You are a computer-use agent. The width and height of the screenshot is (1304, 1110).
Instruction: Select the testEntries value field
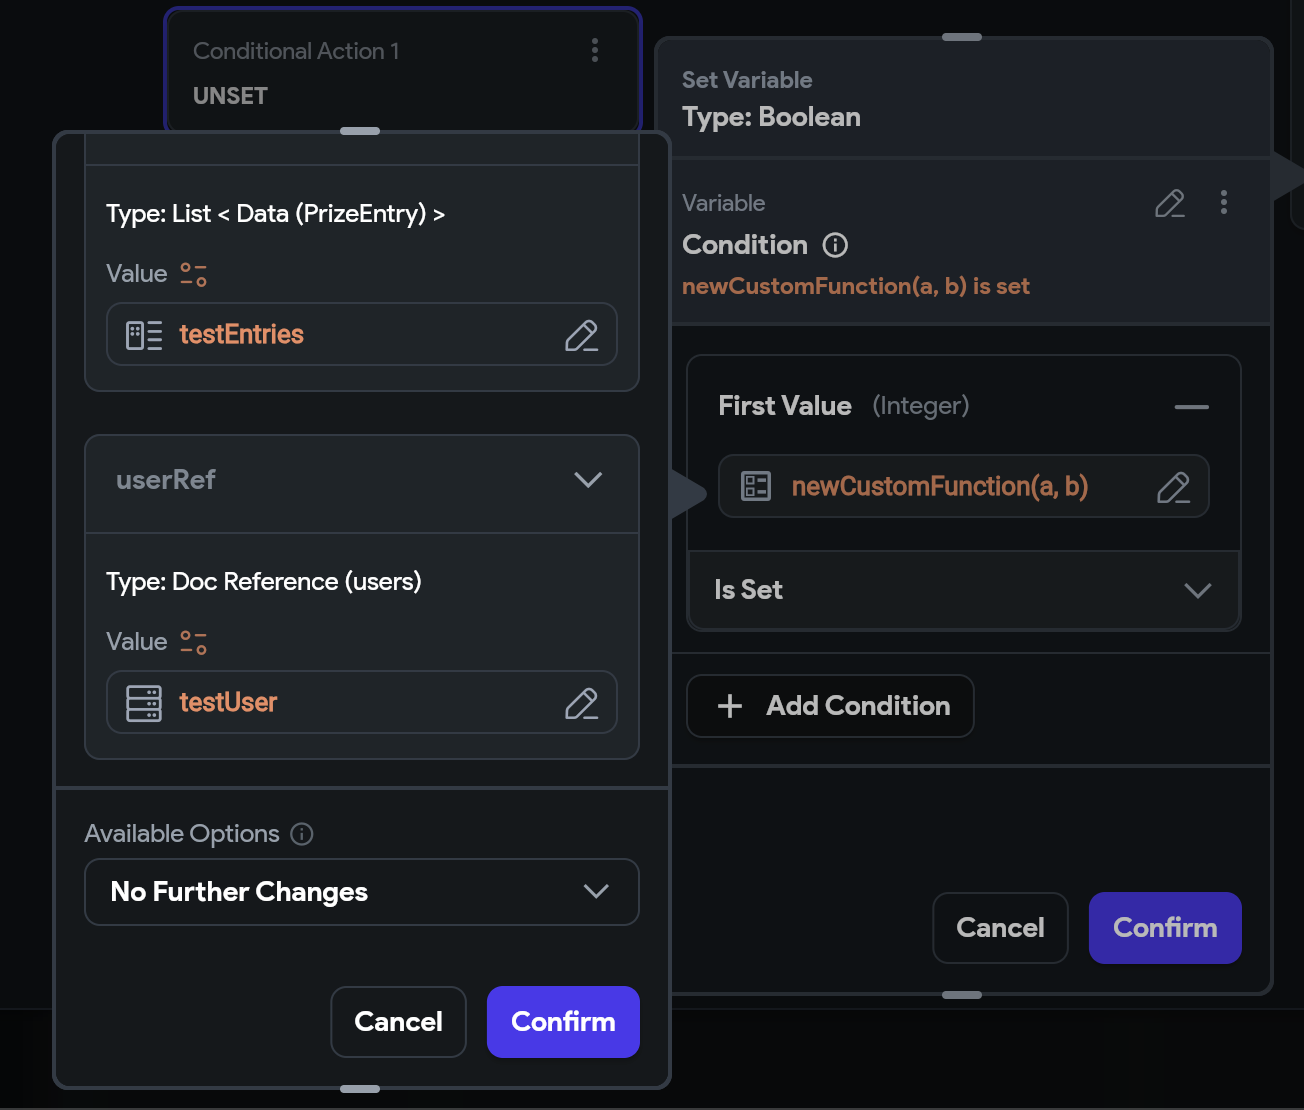362,335
